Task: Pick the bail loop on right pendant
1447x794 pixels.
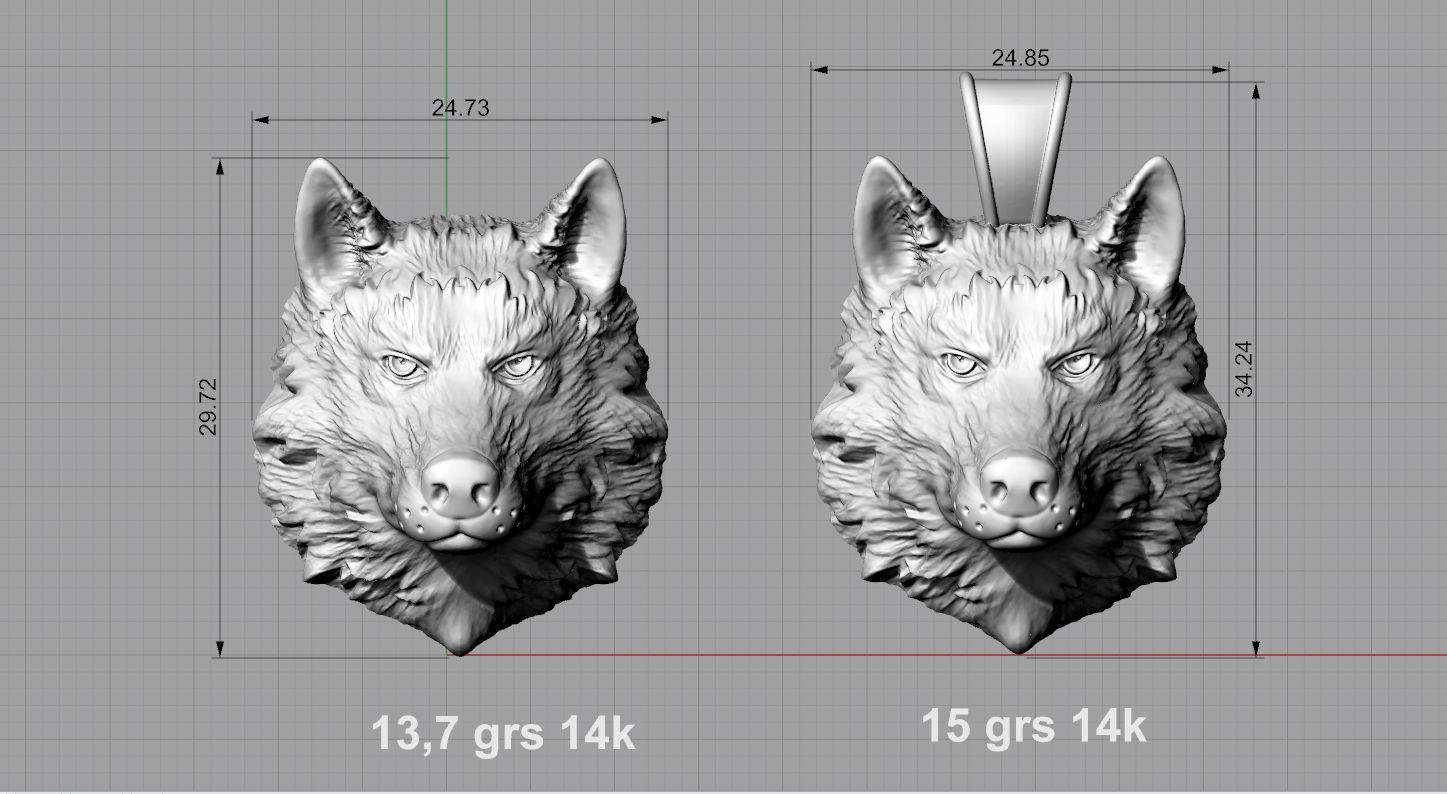Action: point(1016,148)
